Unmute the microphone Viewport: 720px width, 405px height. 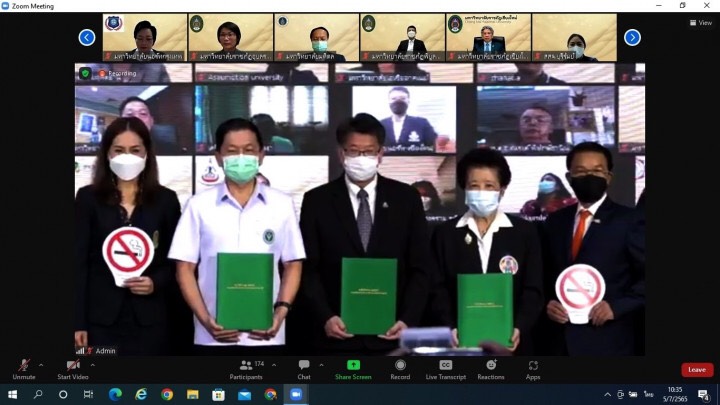(24, 368)
